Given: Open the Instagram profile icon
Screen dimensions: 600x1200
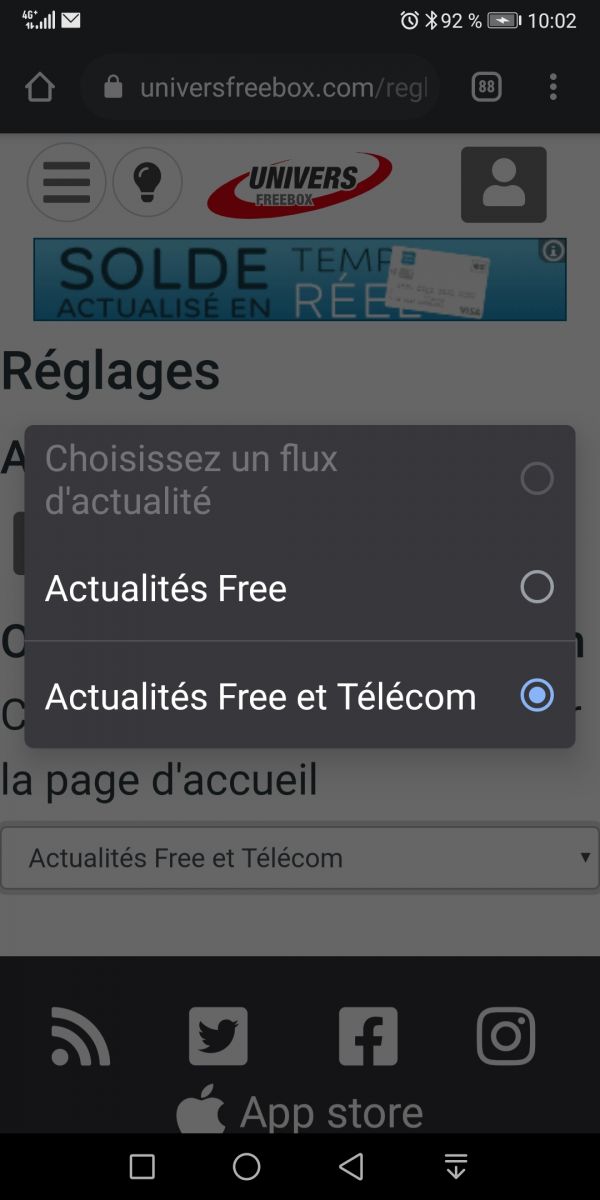Looking at the screenshot, I should tap(506, 1036).
